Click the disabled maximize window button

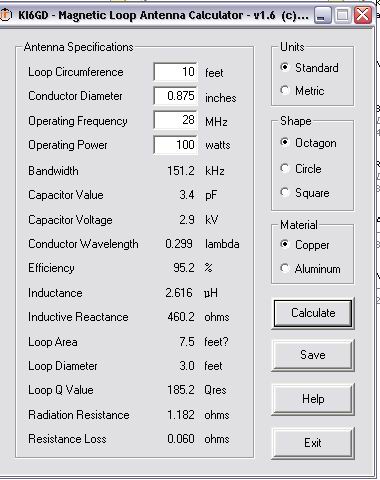coord(342,15)
